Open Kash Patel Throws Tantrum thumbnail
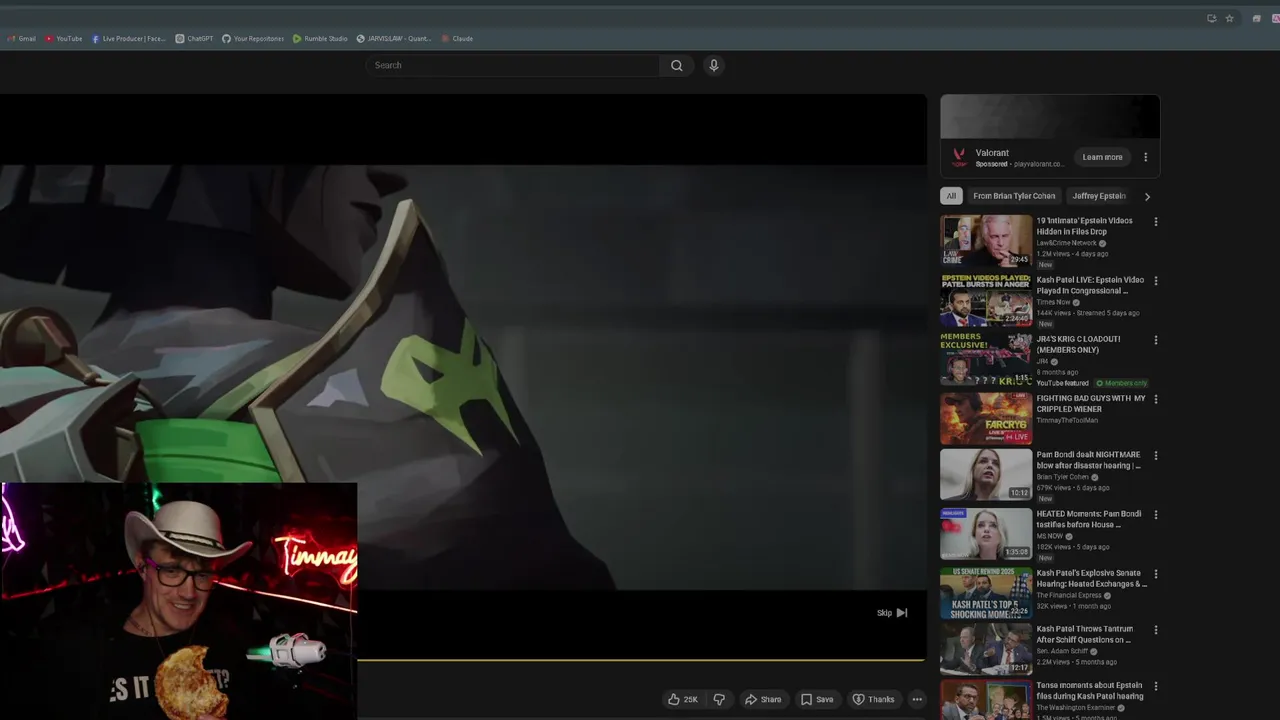The image size is (1280, 720). (986, 649)
